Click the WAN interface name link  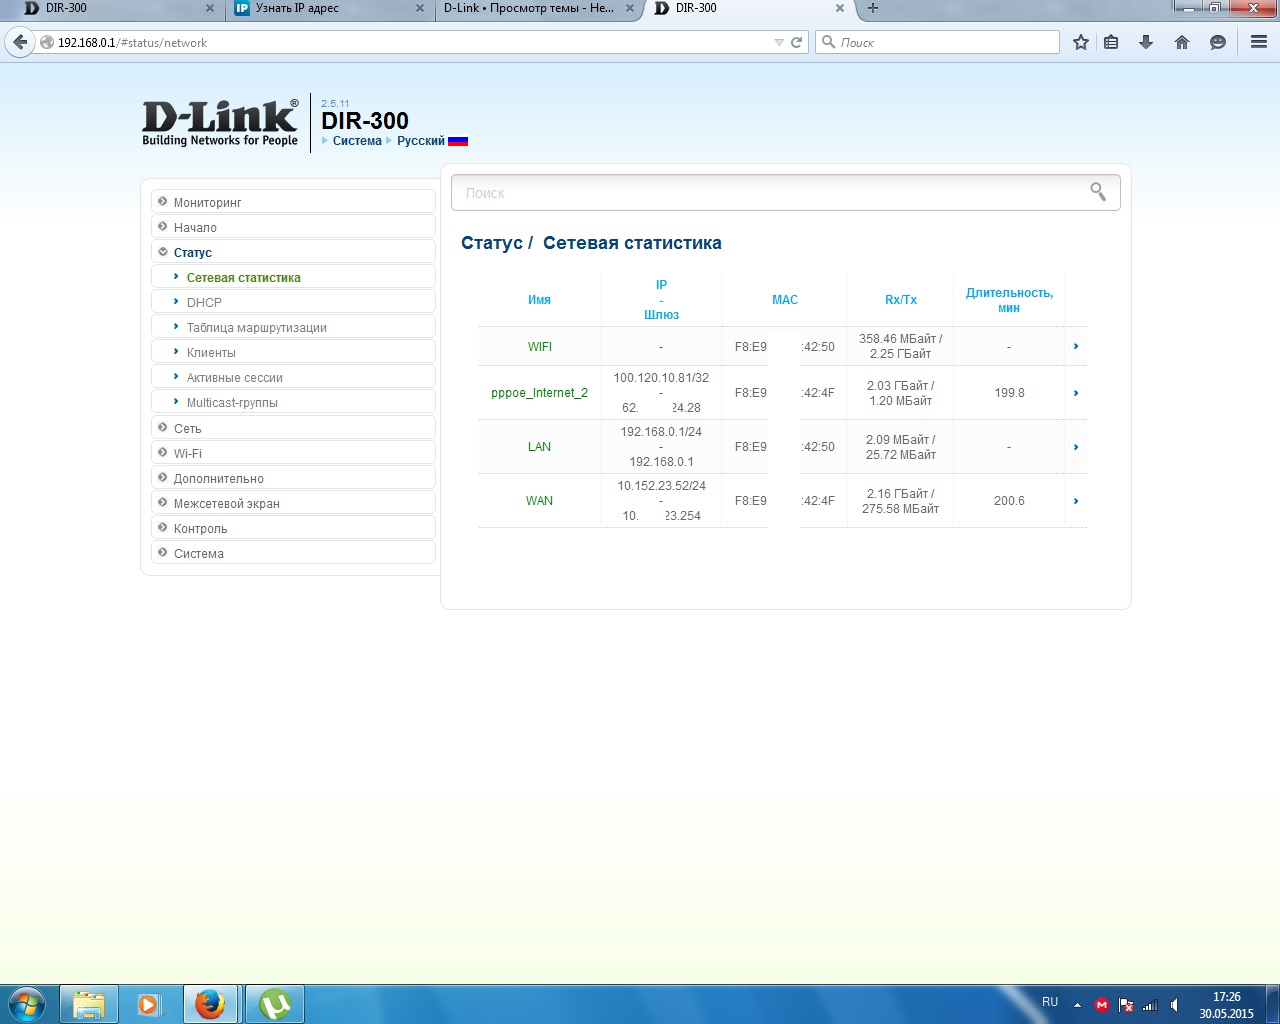[x=540, y=501]
